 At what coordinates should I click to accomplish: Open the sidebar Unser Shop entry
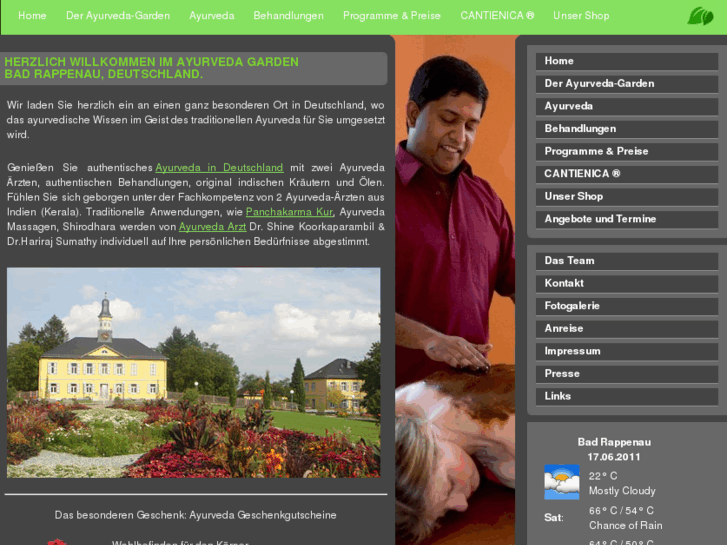coord(627,197)
